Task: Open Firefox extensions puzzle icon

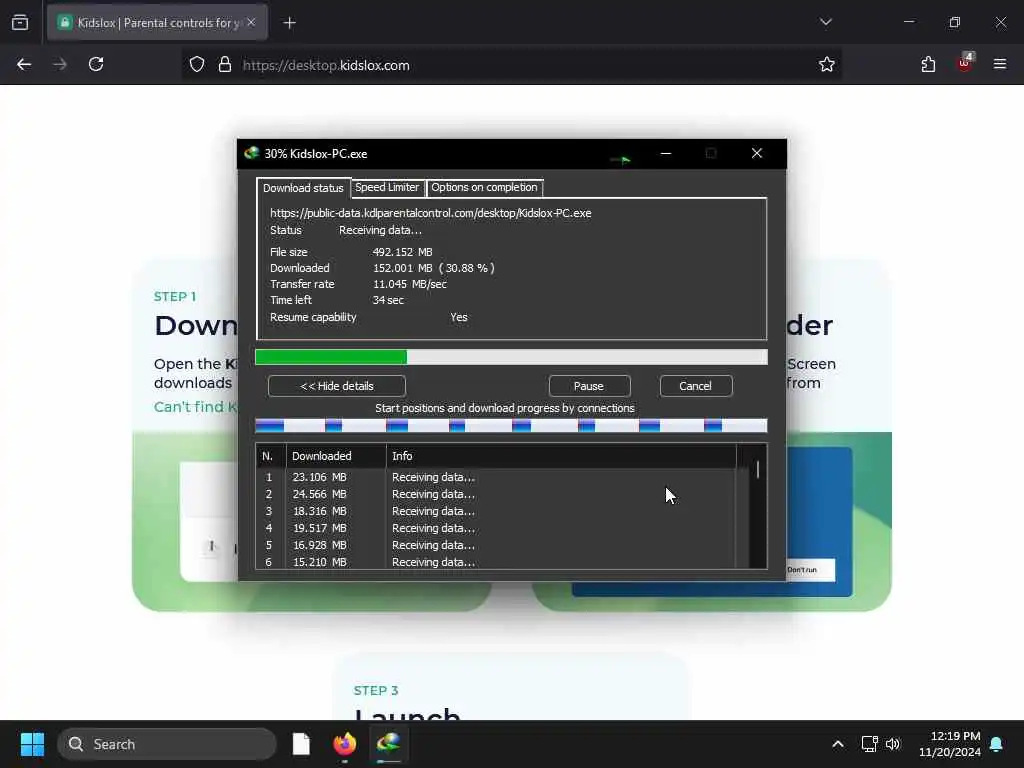Action: 928,64
